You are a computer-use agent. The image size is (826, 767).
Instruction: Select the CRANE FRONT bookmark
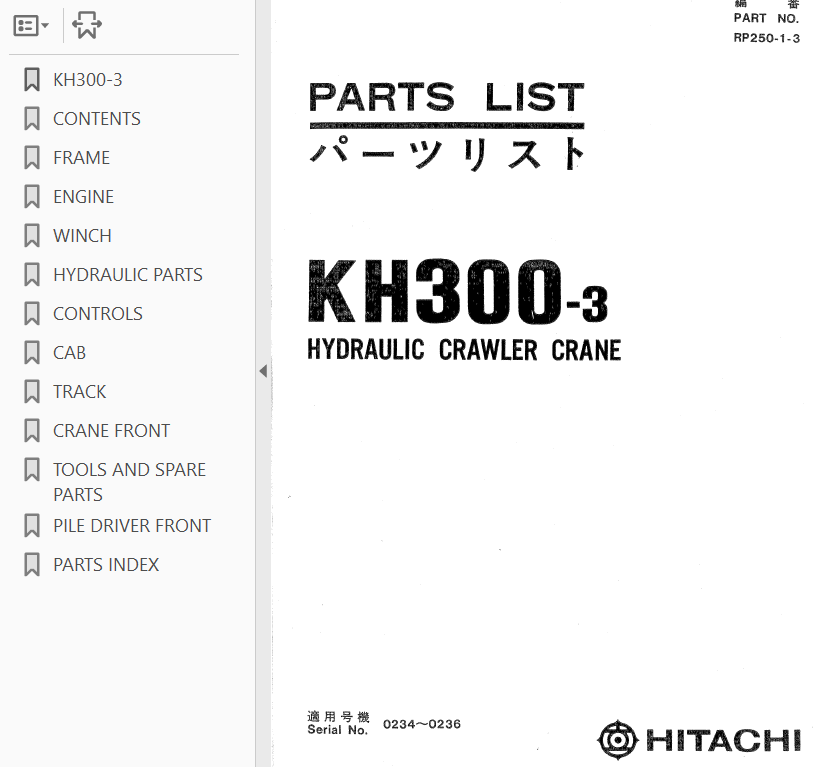click(112, 430)
